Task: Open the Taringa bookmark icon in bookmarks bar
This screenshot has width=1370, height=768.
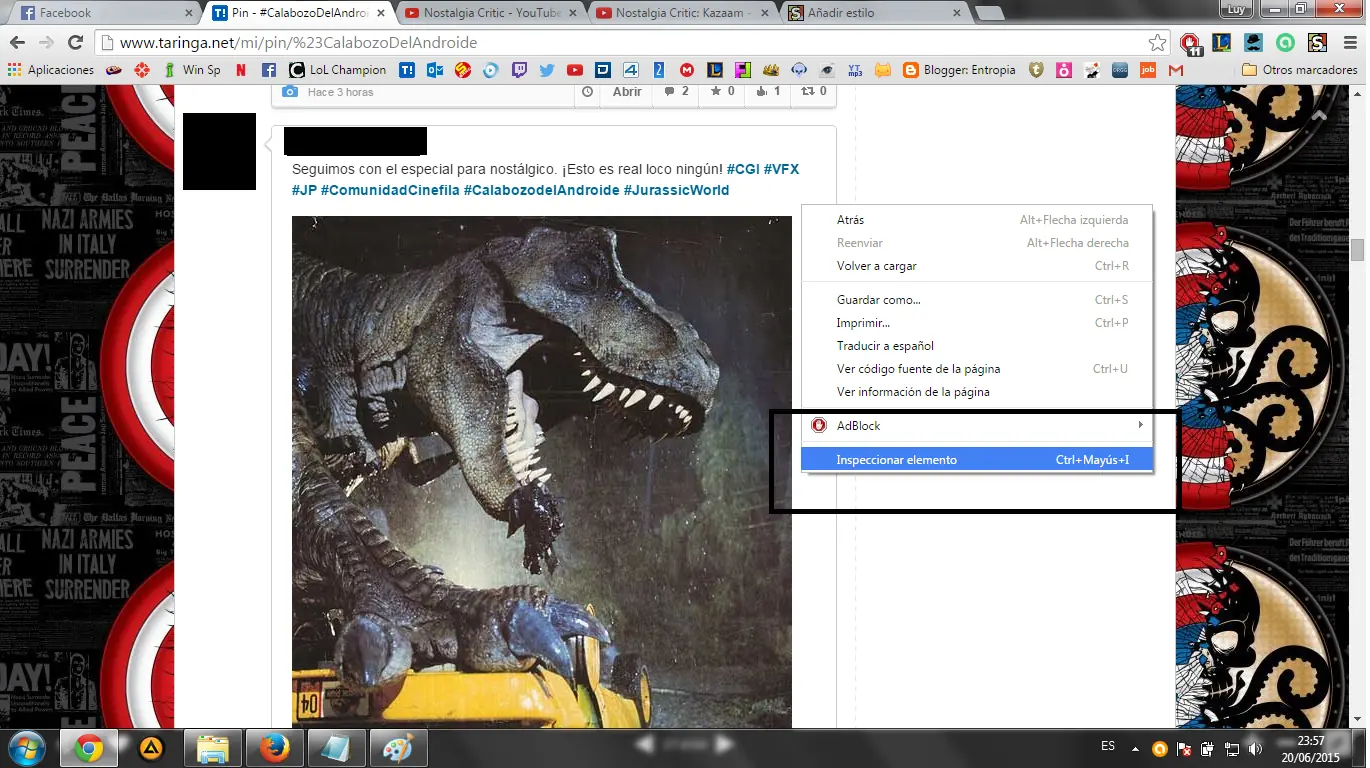Action: tap(407, 70)
